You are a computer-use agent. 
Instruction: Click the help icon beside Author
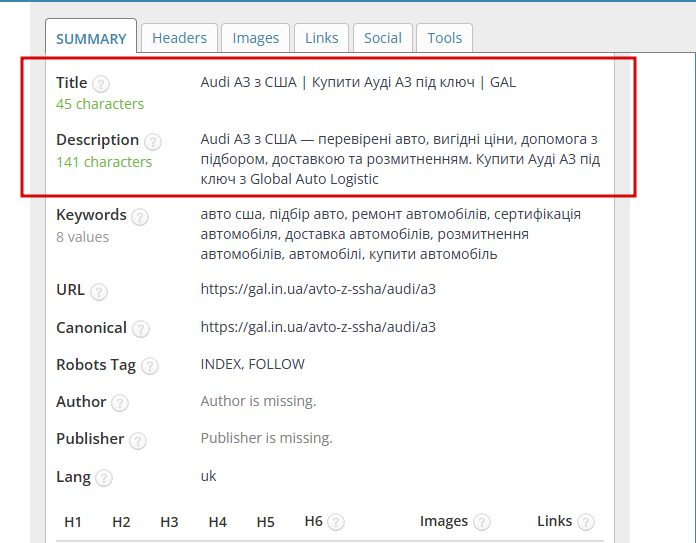point(120,404)
